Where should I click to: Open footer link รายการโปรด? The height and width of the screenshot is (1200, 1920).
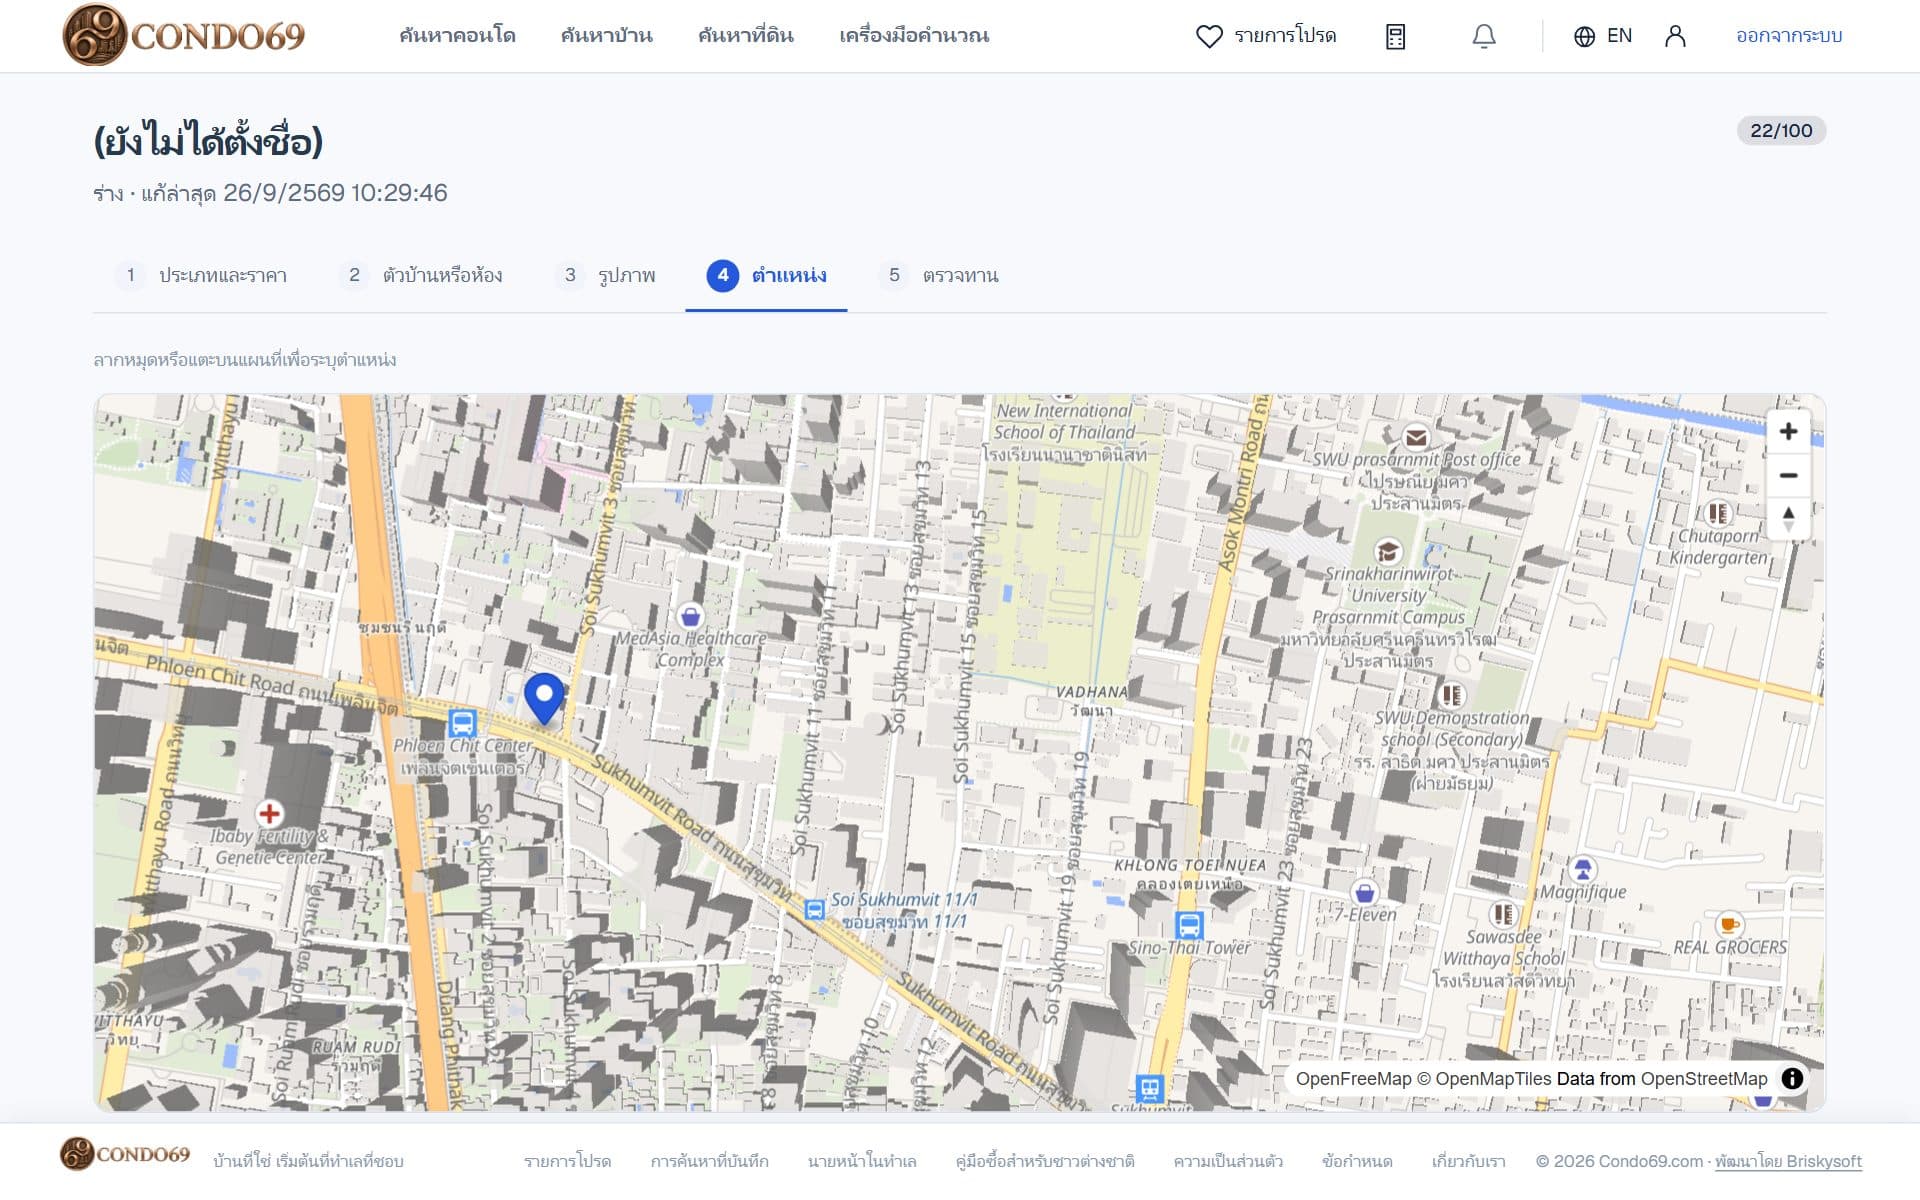point(567,1161)
